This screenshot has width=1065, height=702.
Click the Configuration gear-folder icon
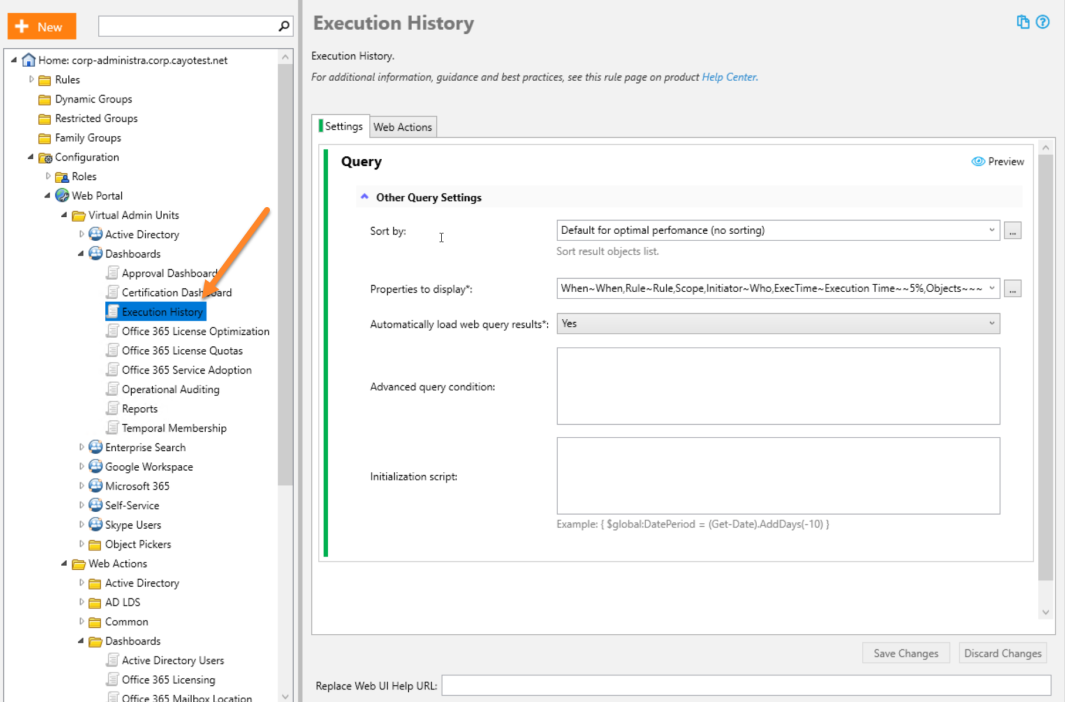point(46,158)
